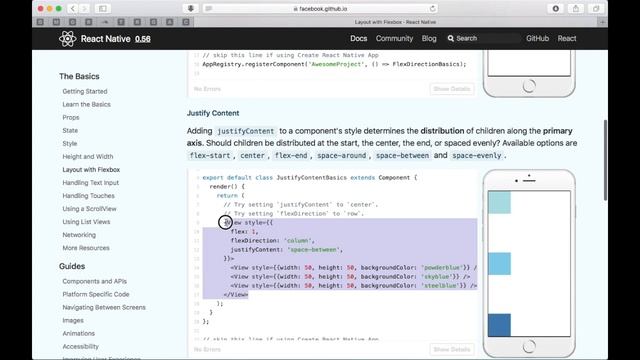Open Getting Started in sidebar

(85, 91)
